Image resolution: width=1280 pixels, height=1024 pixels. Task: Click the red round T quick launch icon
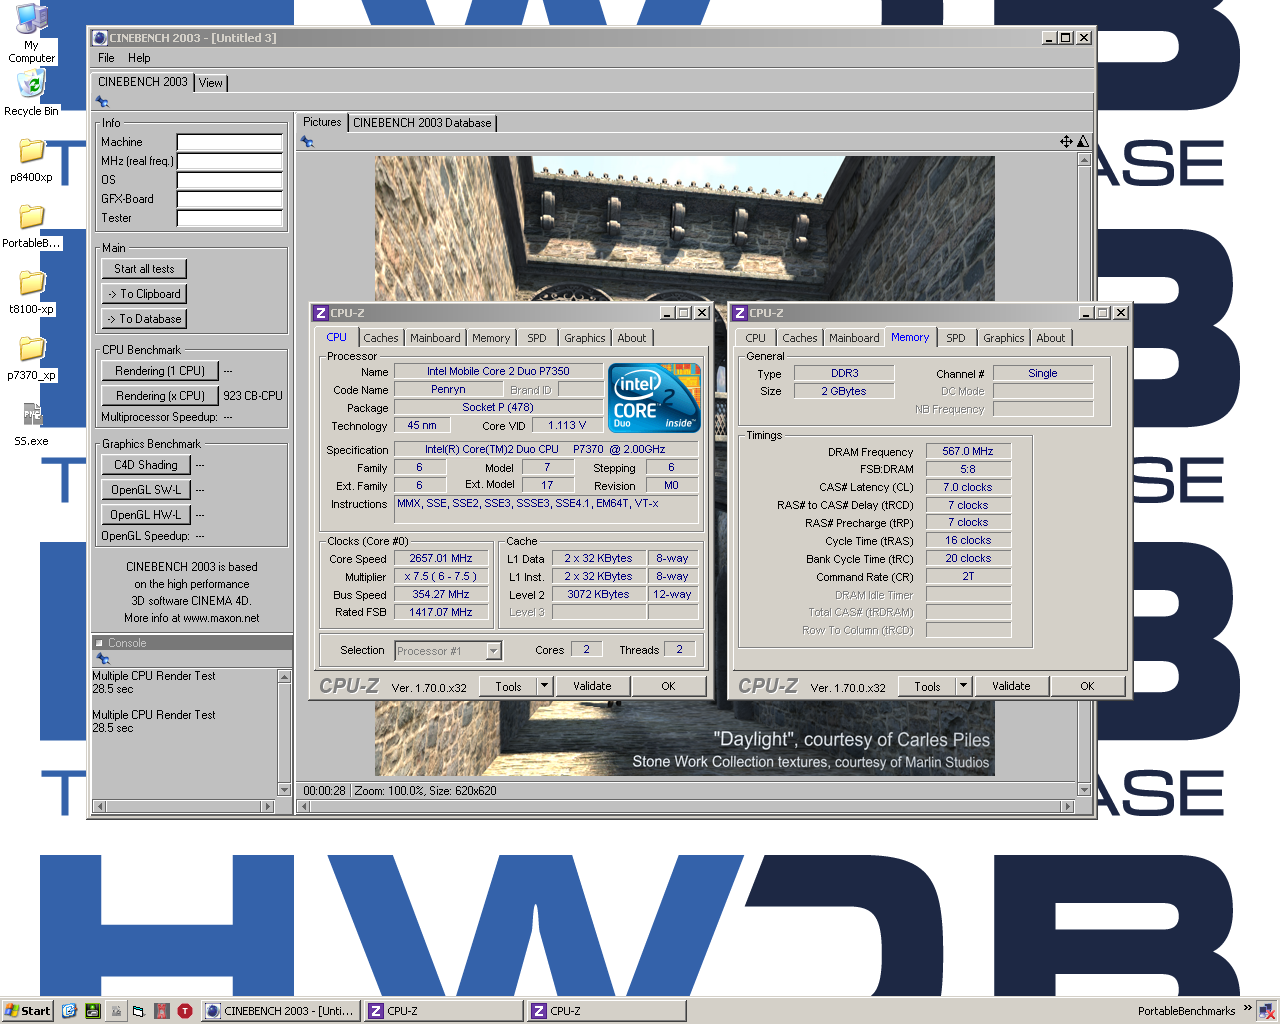[x=184, y=1011]
